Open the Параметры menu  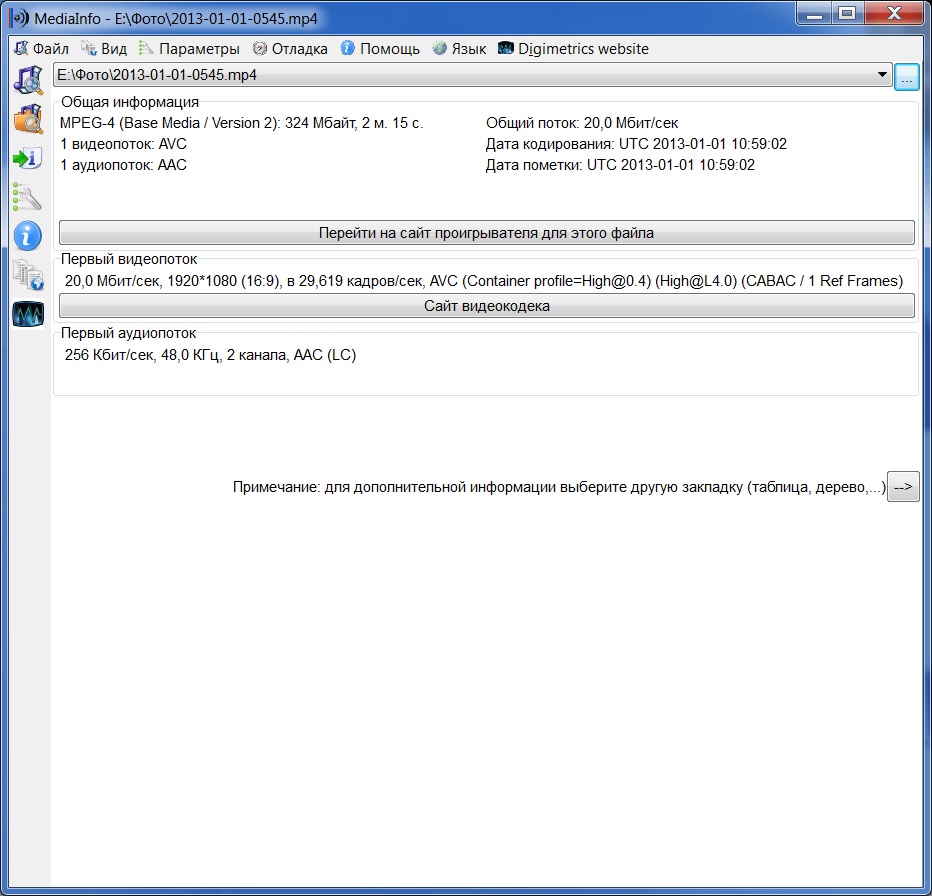(189, 49)
